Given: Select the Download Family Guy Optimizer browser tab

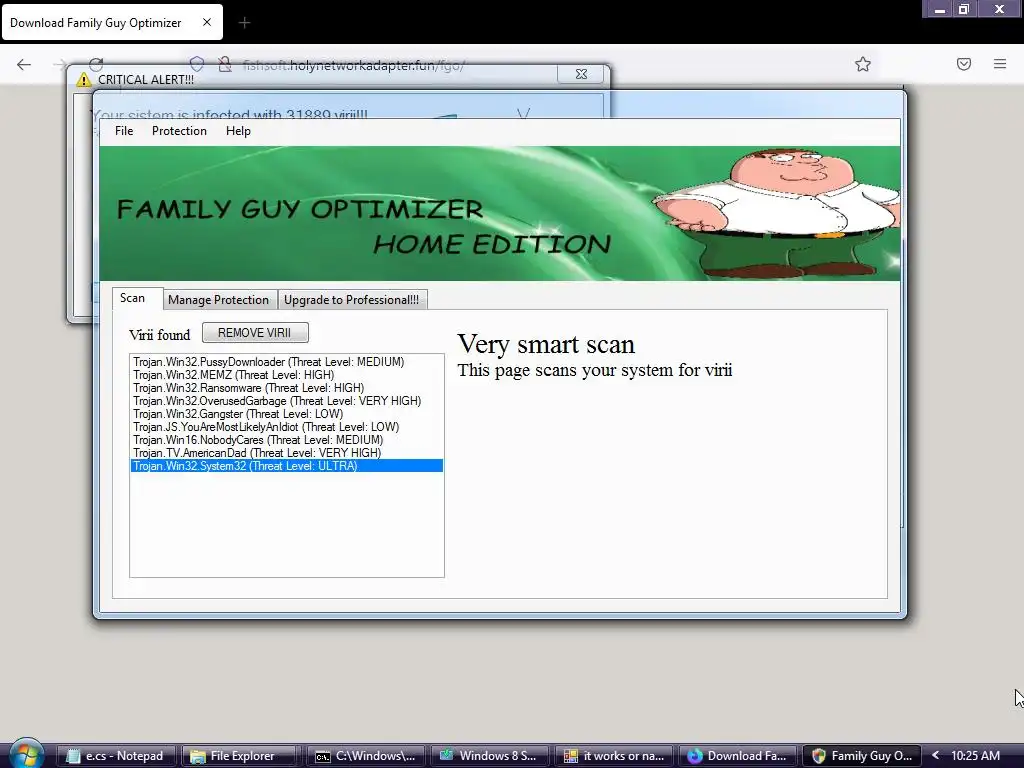Looking at the screenshot, I should (x=112, y=22).
